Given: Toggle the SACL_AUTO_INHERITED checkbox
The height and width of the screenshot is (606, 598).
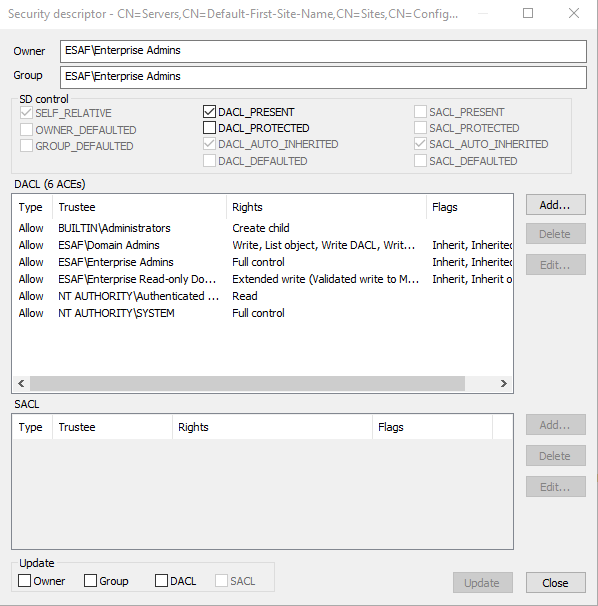Looking at the screenshot, I should click(x=420, y=144).
